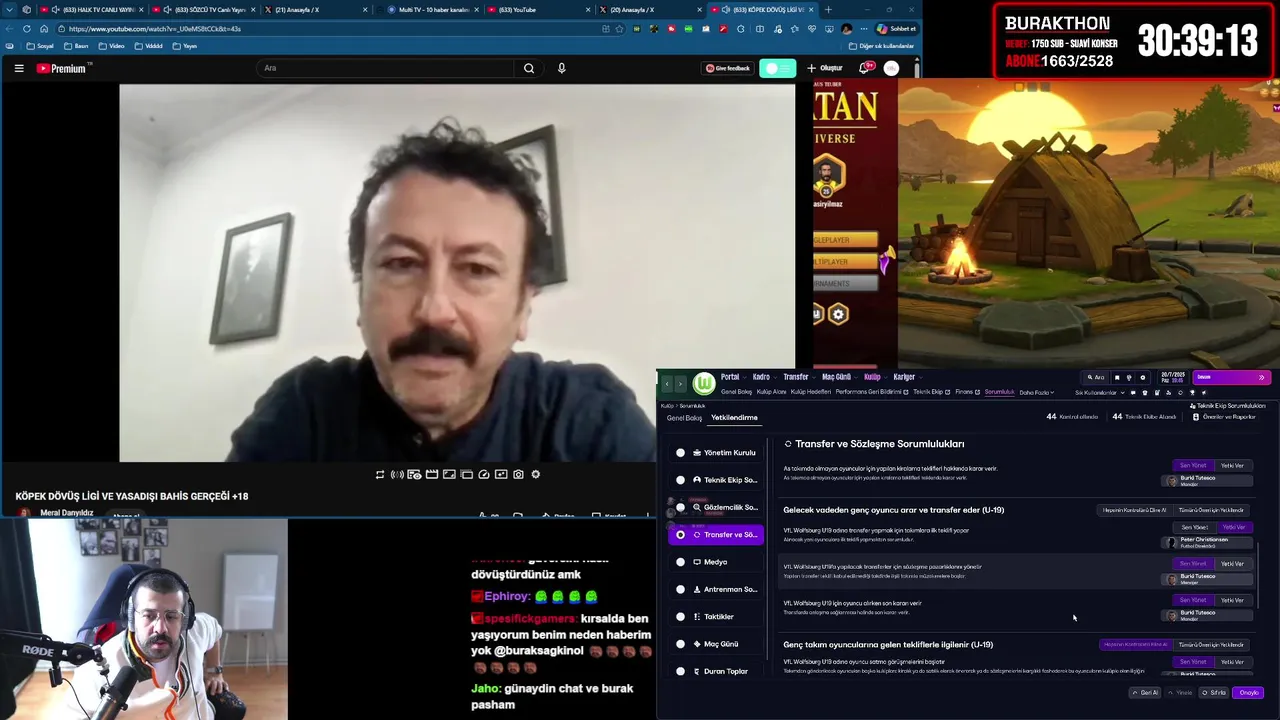The width and height of the screenshot is (1280, 720).
Task: Open the Kadro menu
Action: [761, 377]
